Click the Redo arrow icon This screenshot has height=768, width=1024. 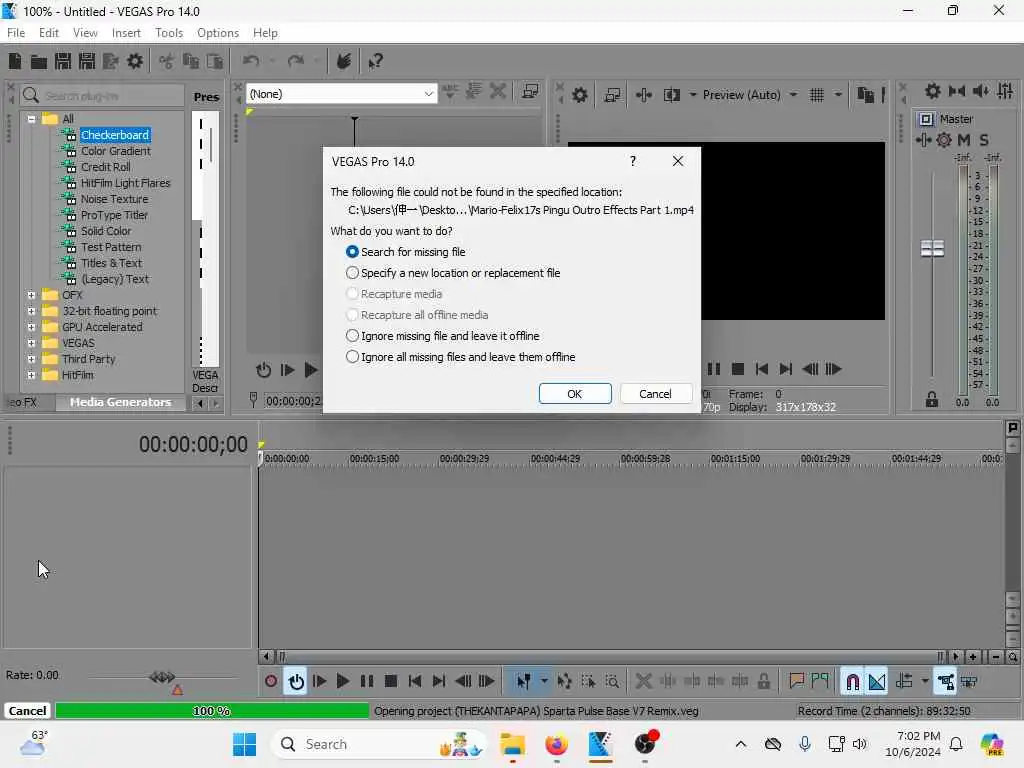[x=296, y=61]
